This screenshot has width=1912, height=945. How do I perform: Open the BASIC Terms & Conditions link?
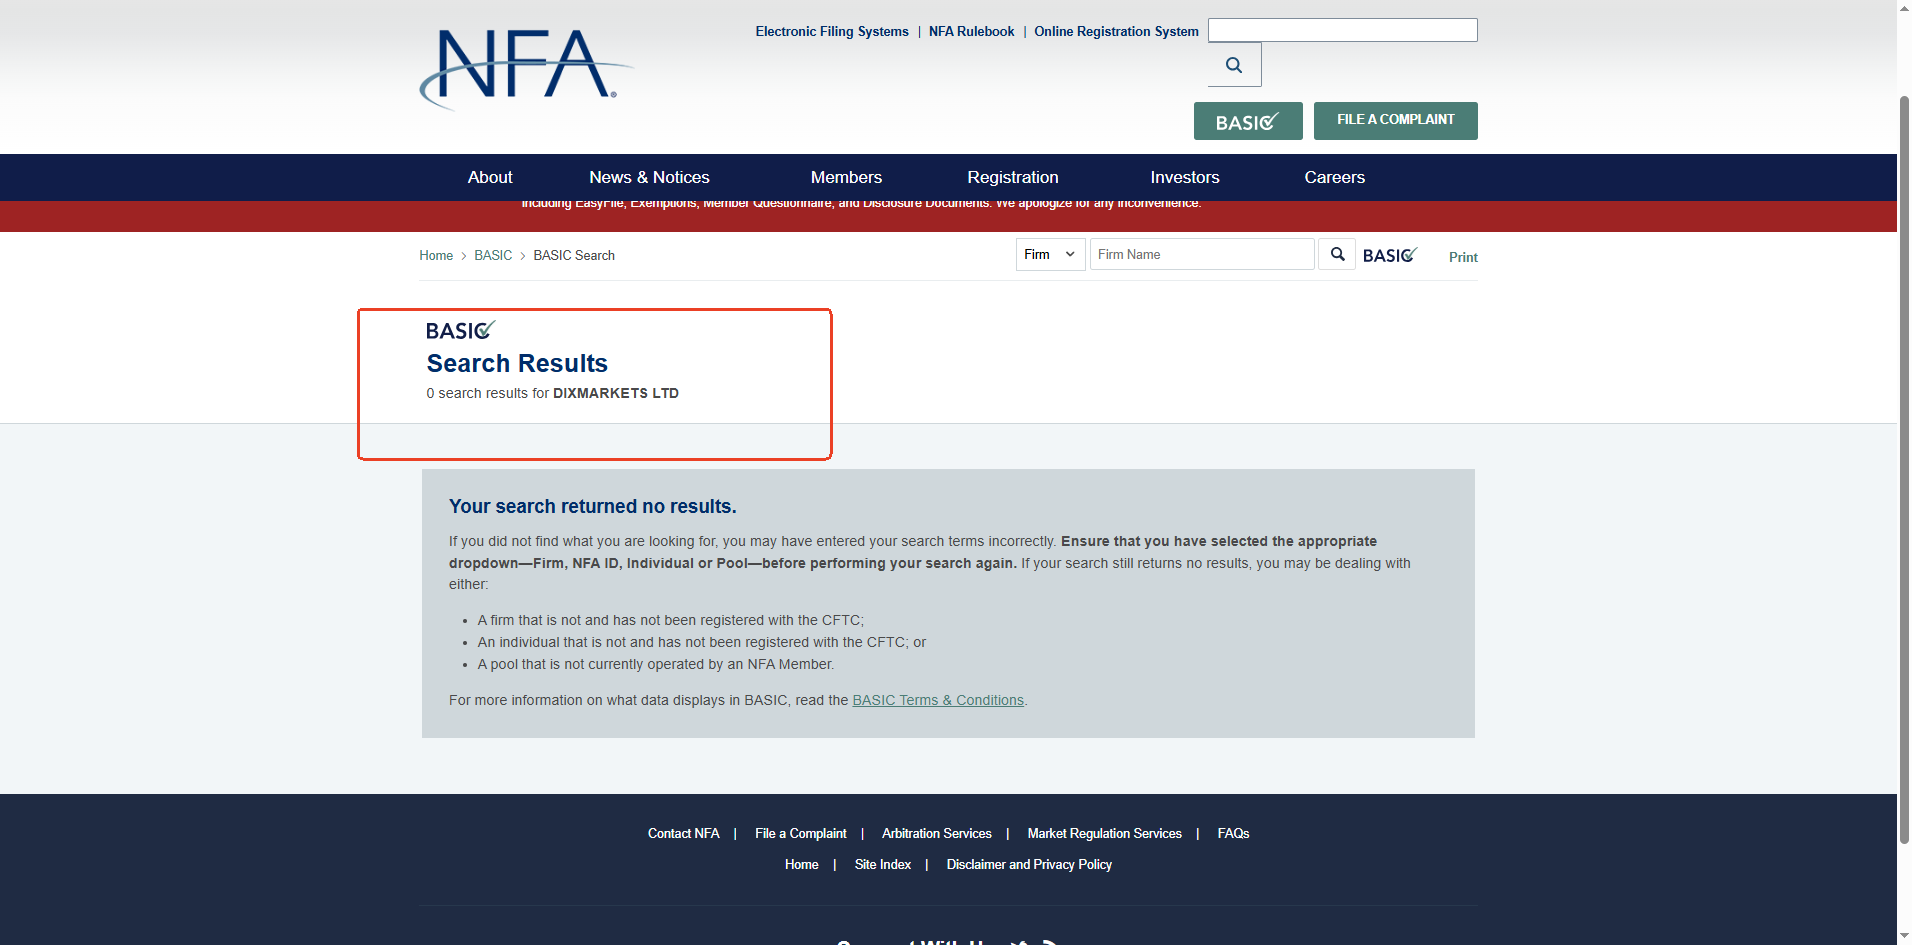click(x=938, y=700)
